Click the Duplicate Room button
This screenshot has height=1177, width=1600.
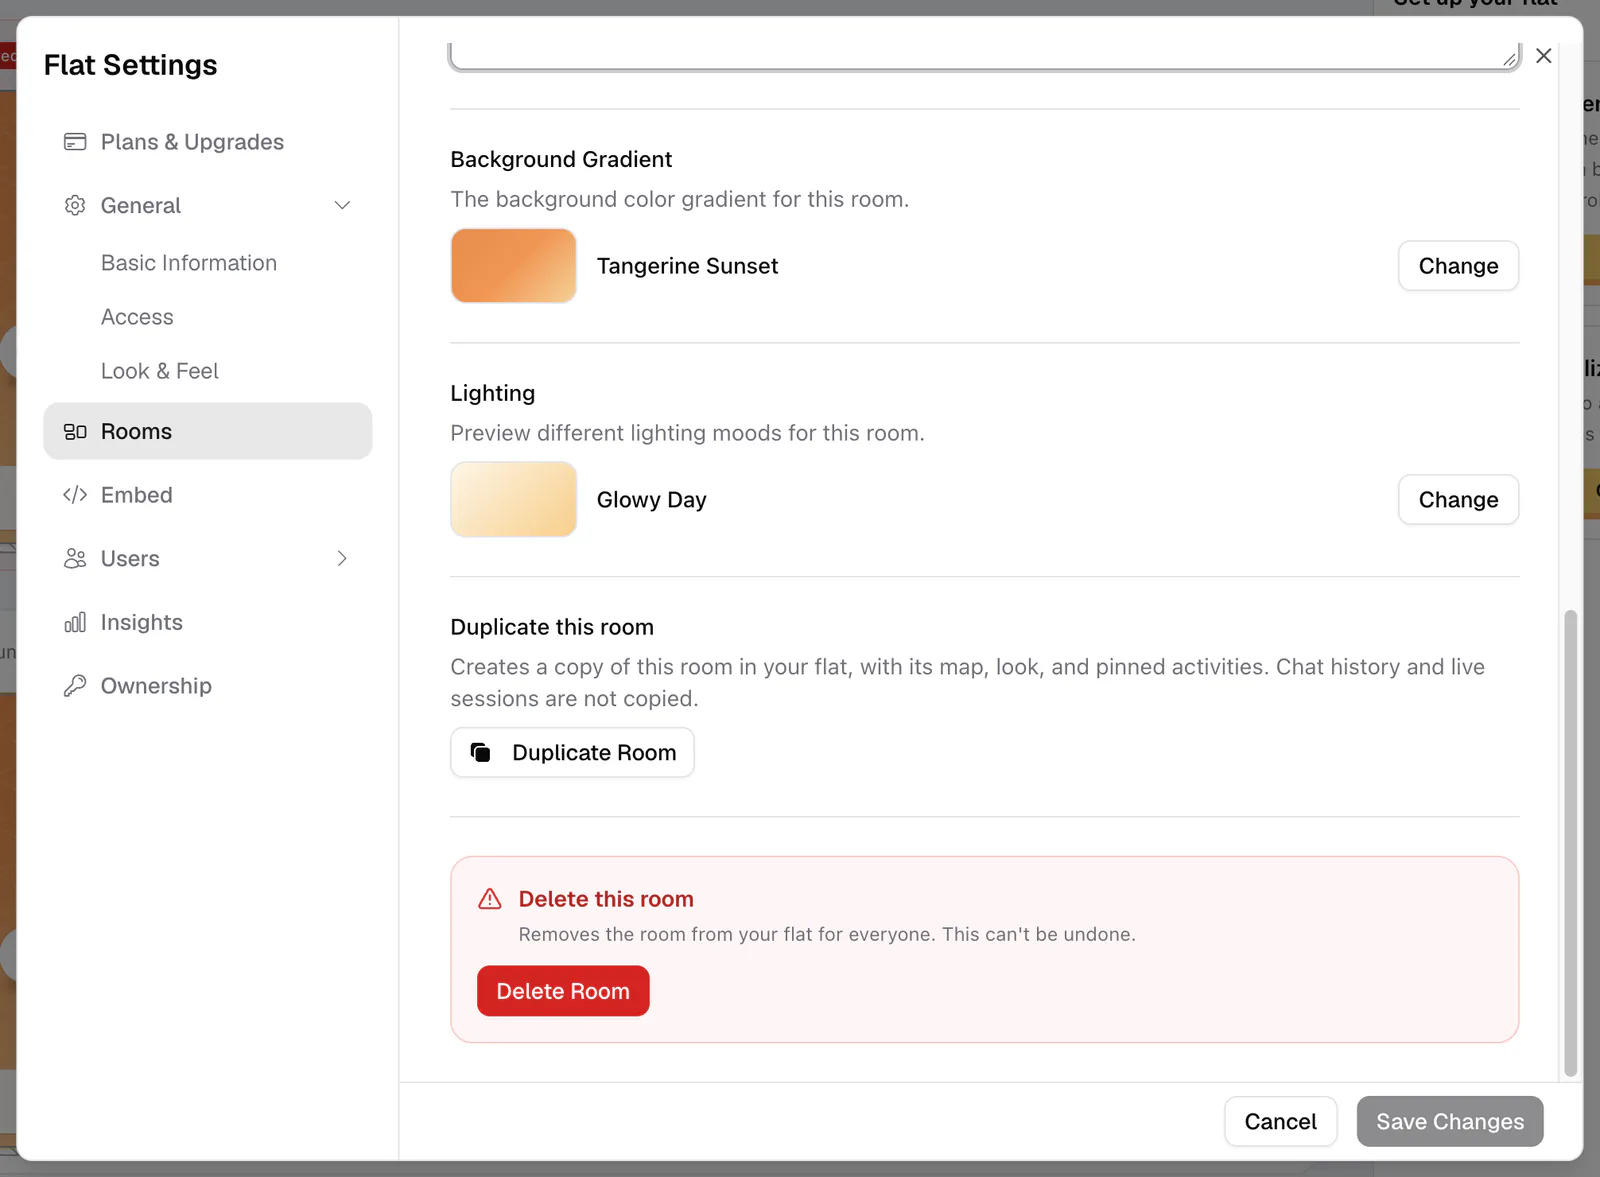coord(572,753)
